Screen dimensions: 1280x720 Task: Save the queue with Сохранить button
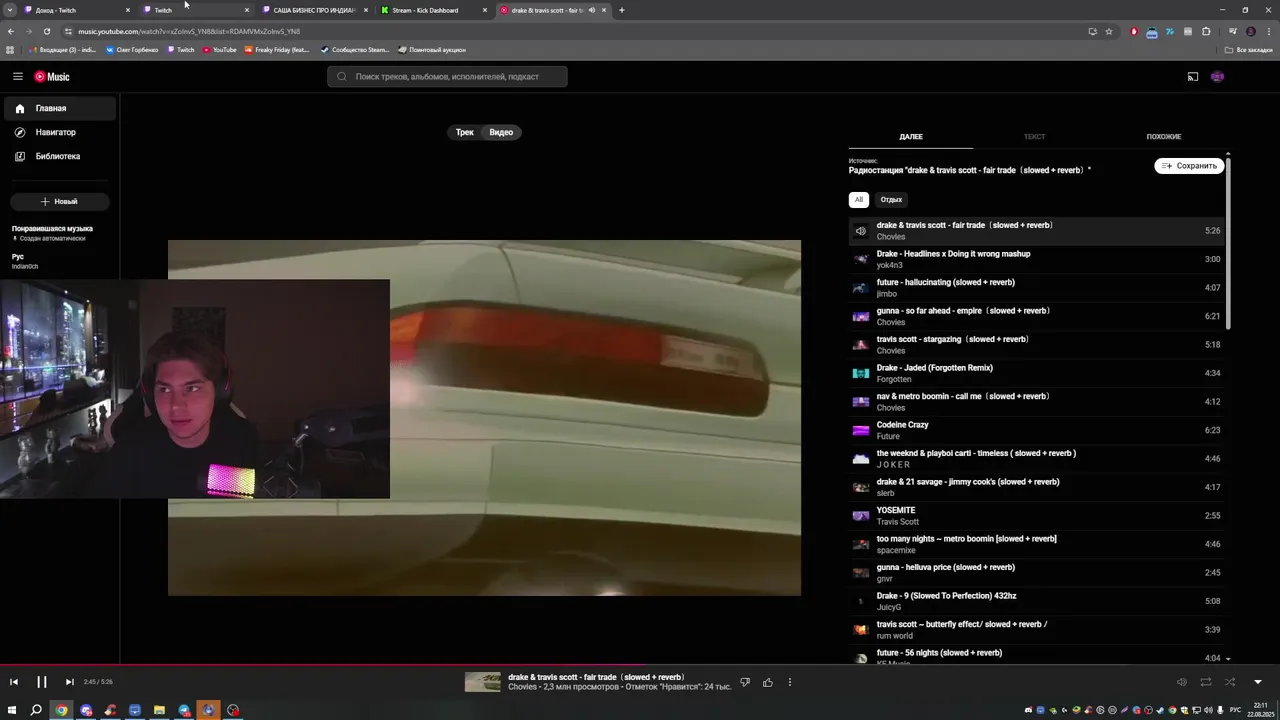(1189, 166)
